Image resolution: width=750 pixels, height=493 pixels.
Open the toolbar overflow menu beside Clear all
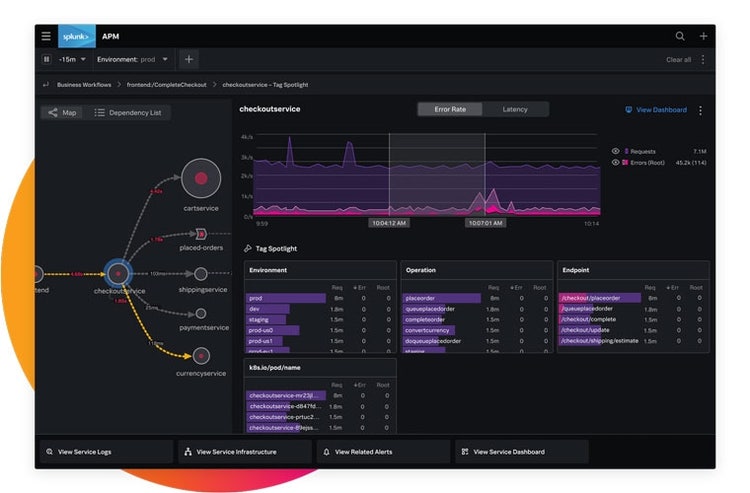[x=702, y=60]
